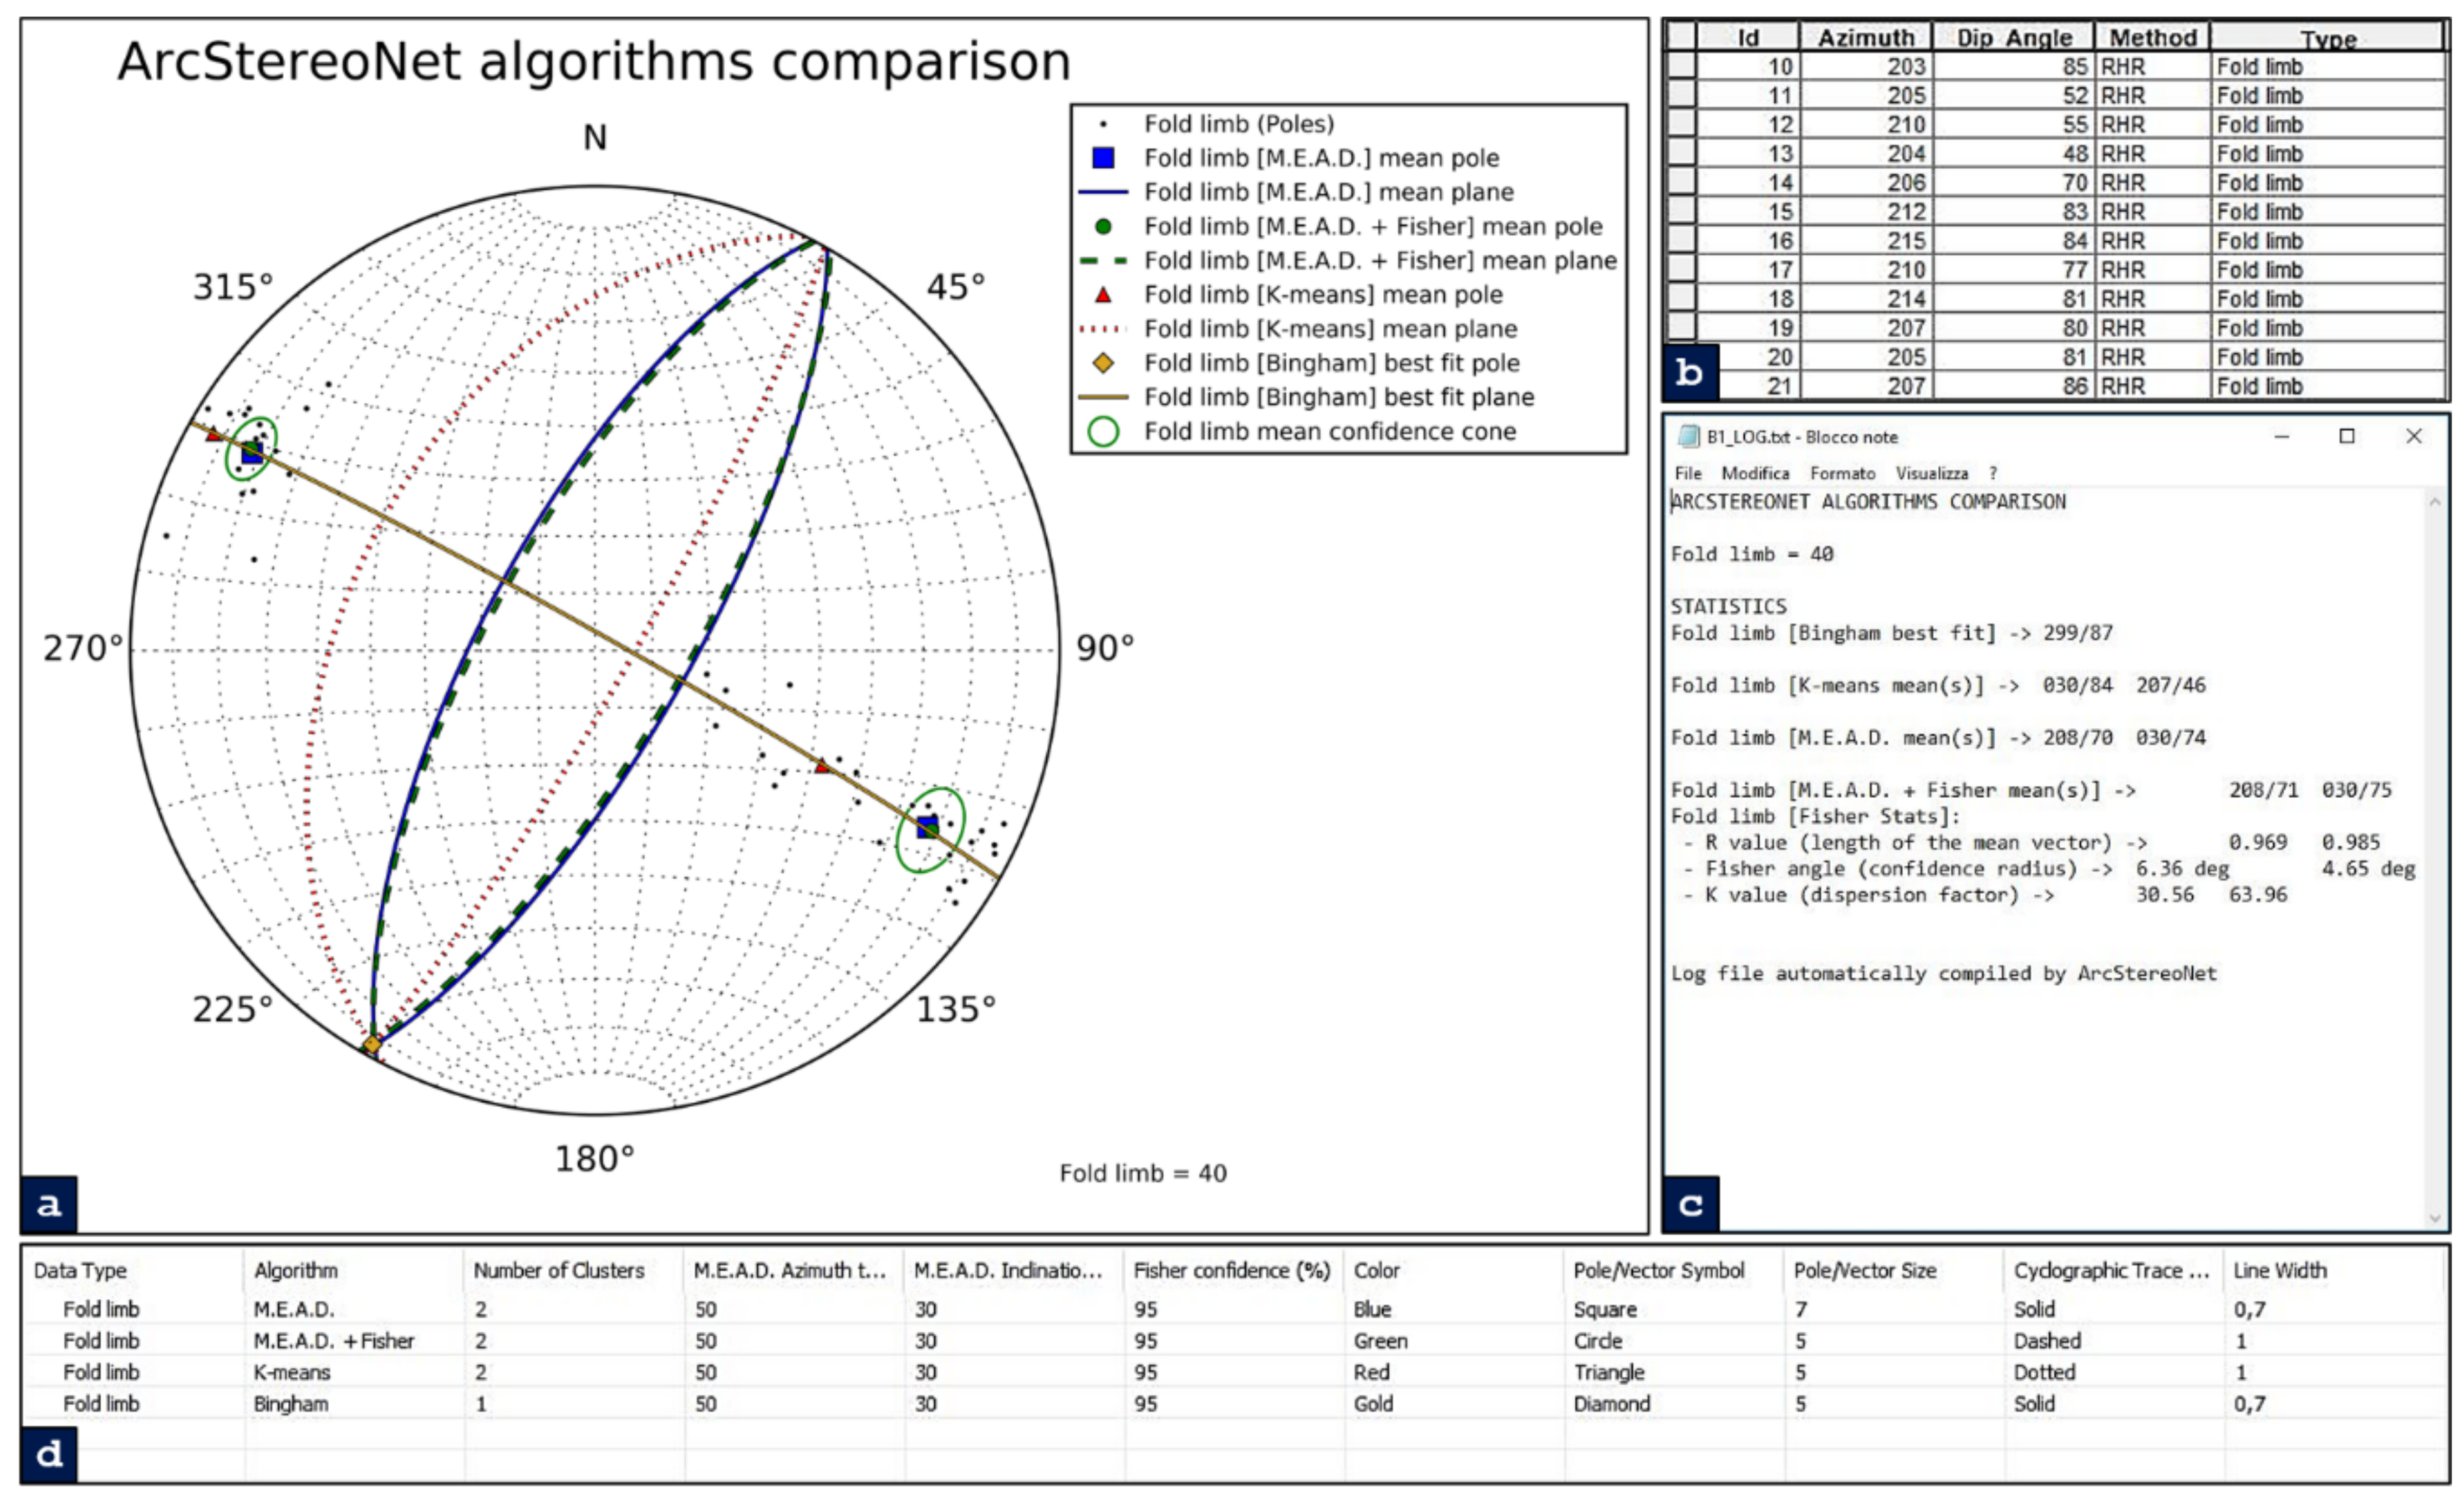Click the Notepad icon in B1_LOG.txt title bar
Screen dimensions: 2464x1504
[x=1689, y=436]
